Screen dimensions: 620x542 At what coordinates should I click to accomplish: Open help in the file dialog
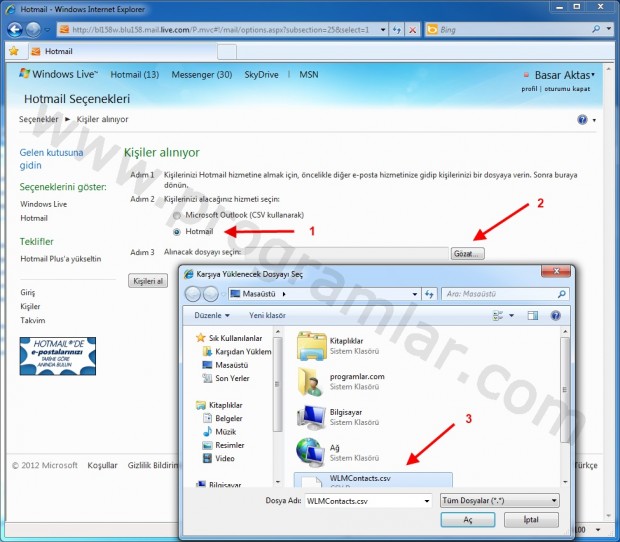(x=556, y=315)
